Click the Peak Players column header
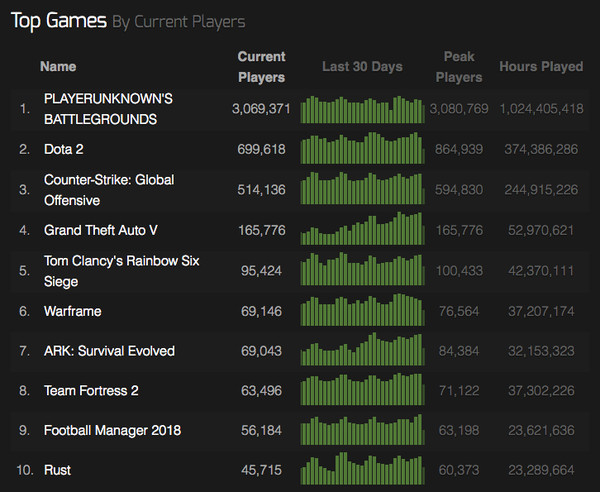Screen dimensions: 600x492 pos(462,67)
